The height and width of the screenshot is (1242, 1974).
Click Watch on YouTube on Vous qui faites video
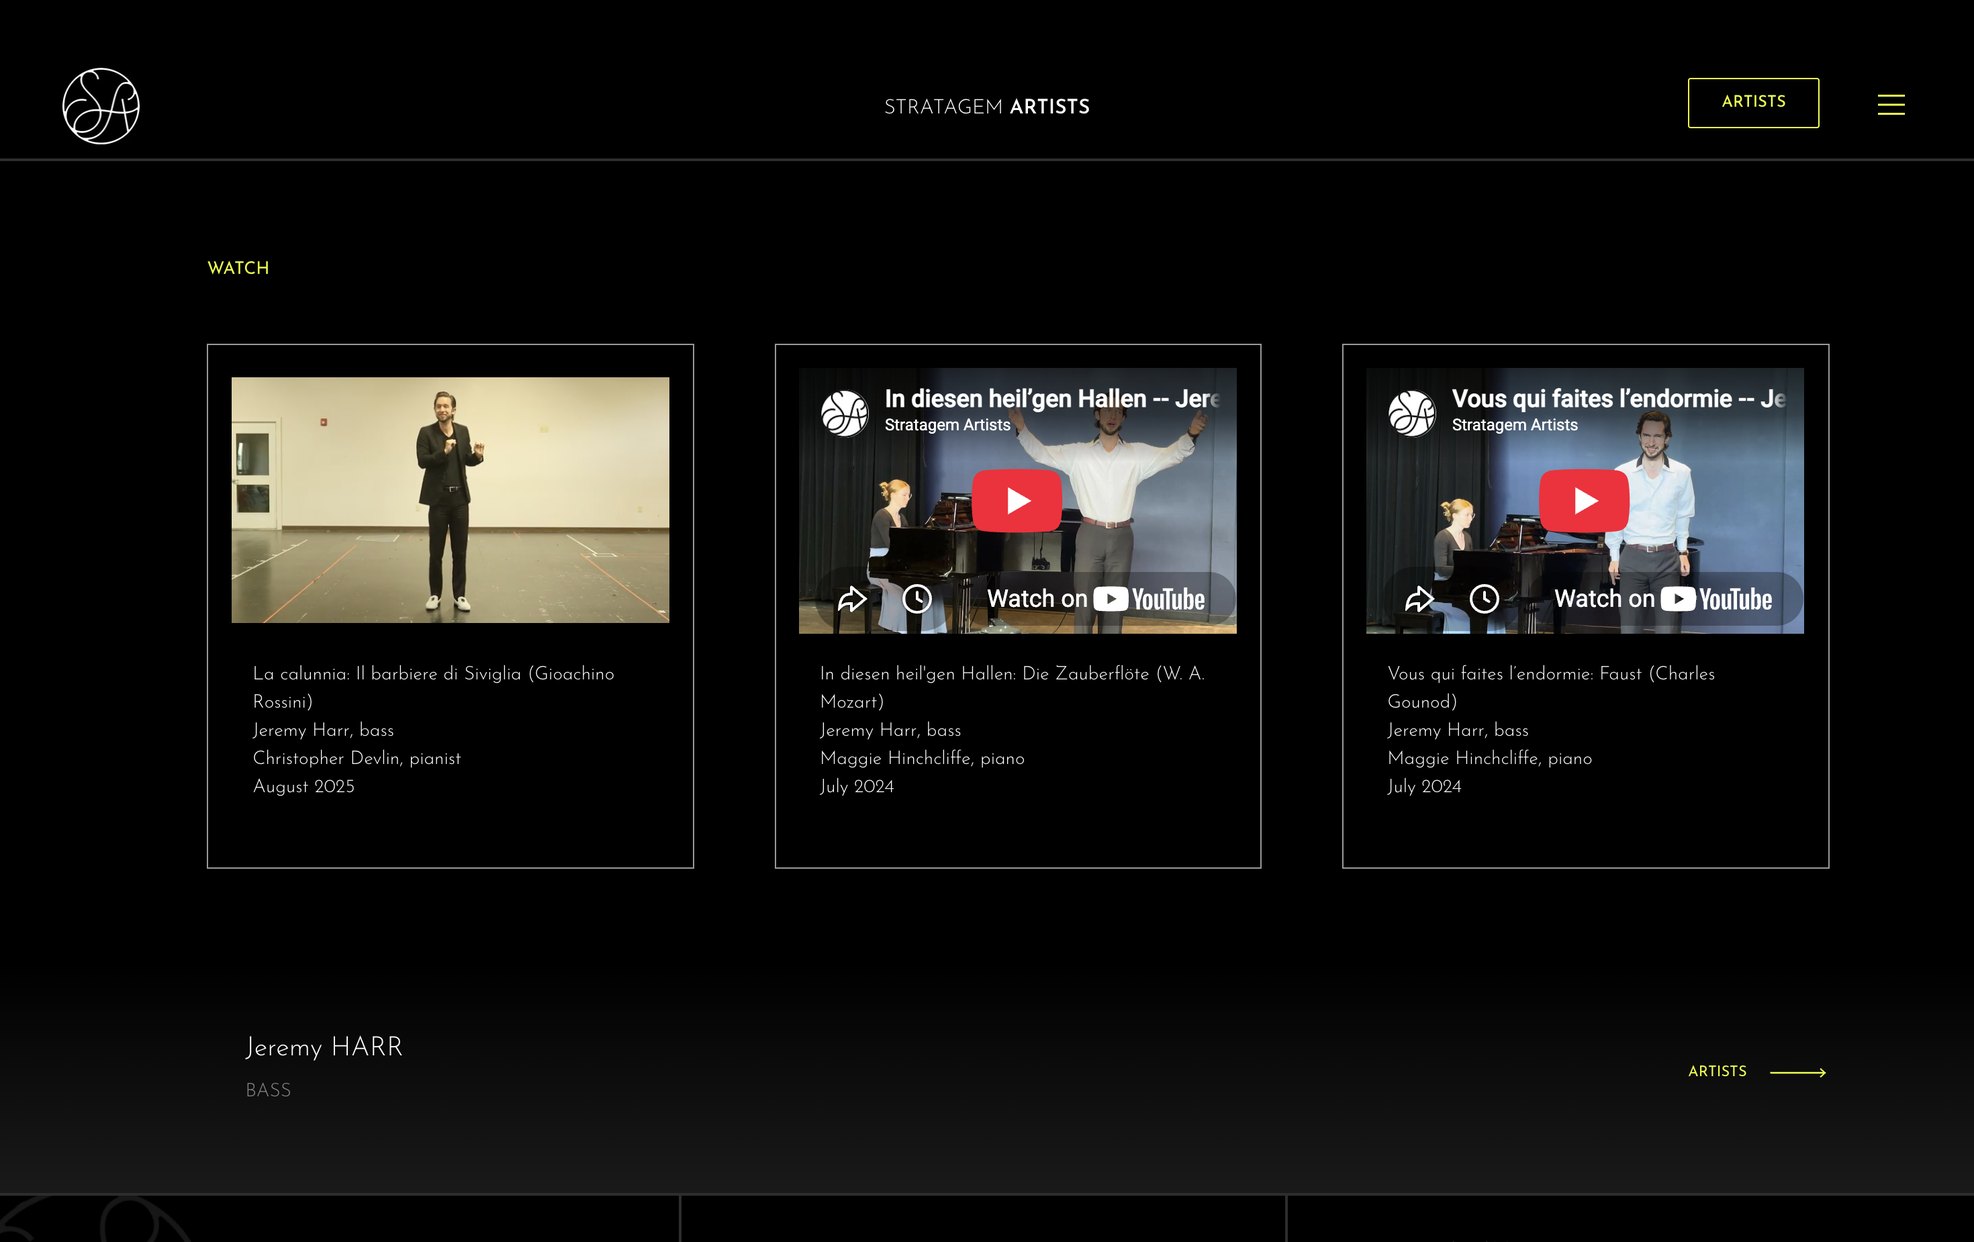pos(1663,599)
